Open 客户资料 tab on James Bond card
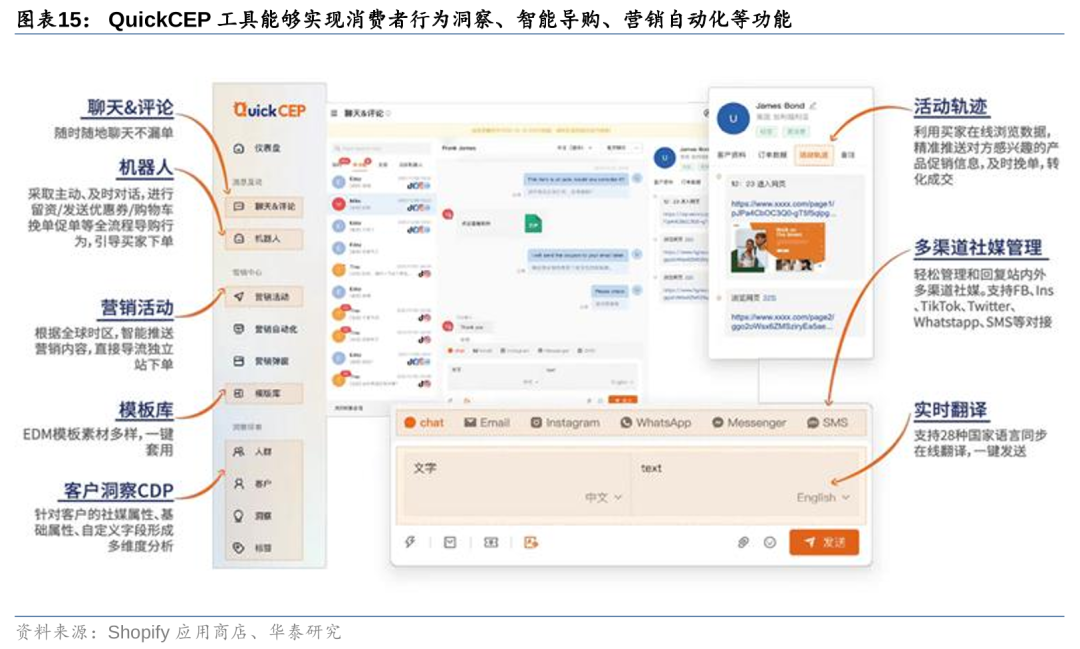1080x649 pixels. coord(731,155)
